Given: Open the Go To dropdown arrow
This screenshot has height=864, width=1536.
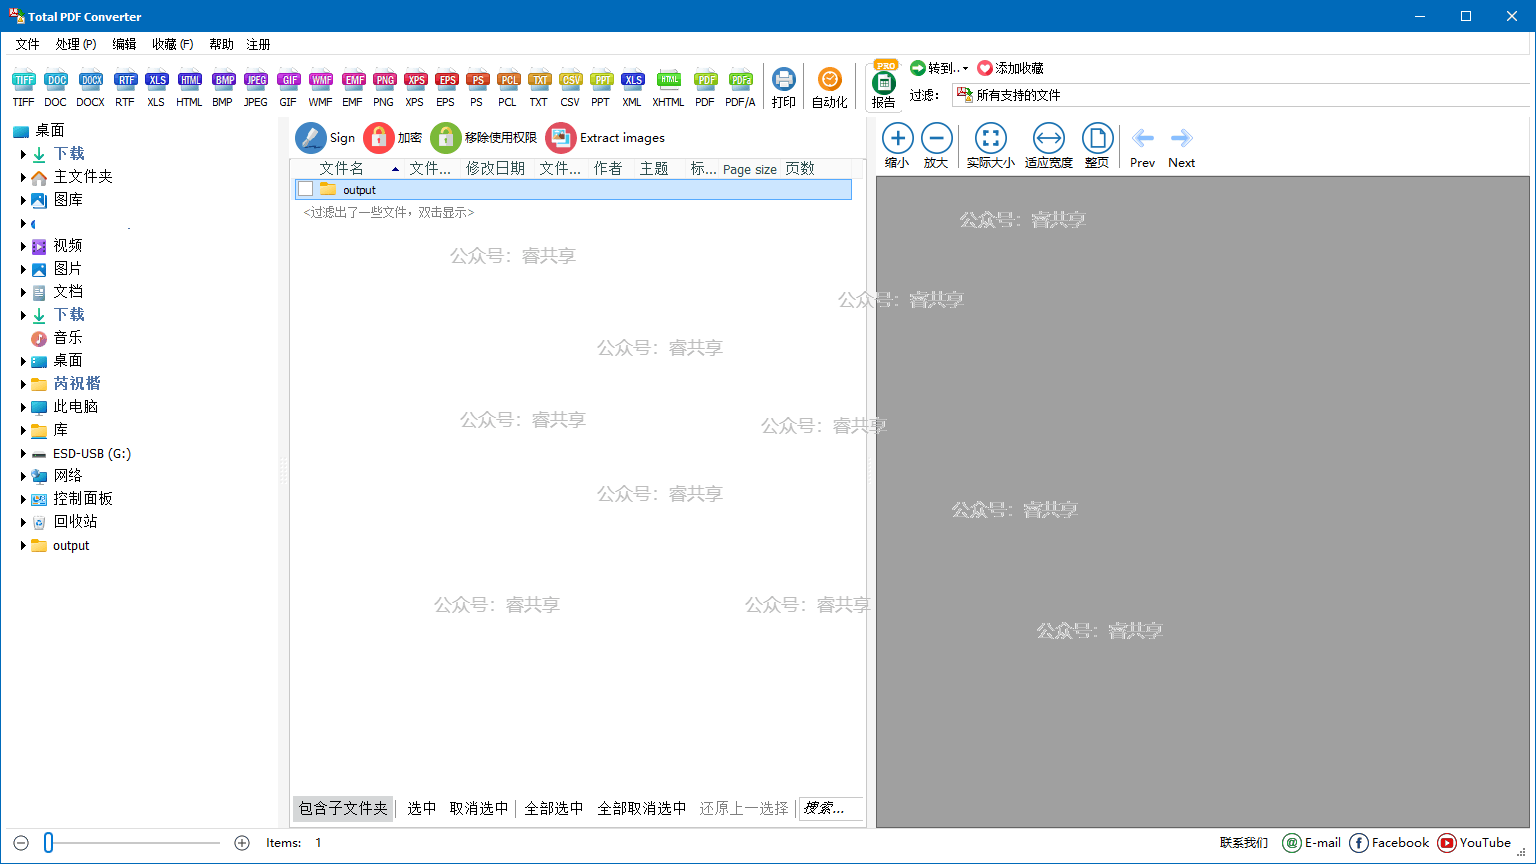Looking at the screenshot, I should pyautogui.click(x=965, y=69).
